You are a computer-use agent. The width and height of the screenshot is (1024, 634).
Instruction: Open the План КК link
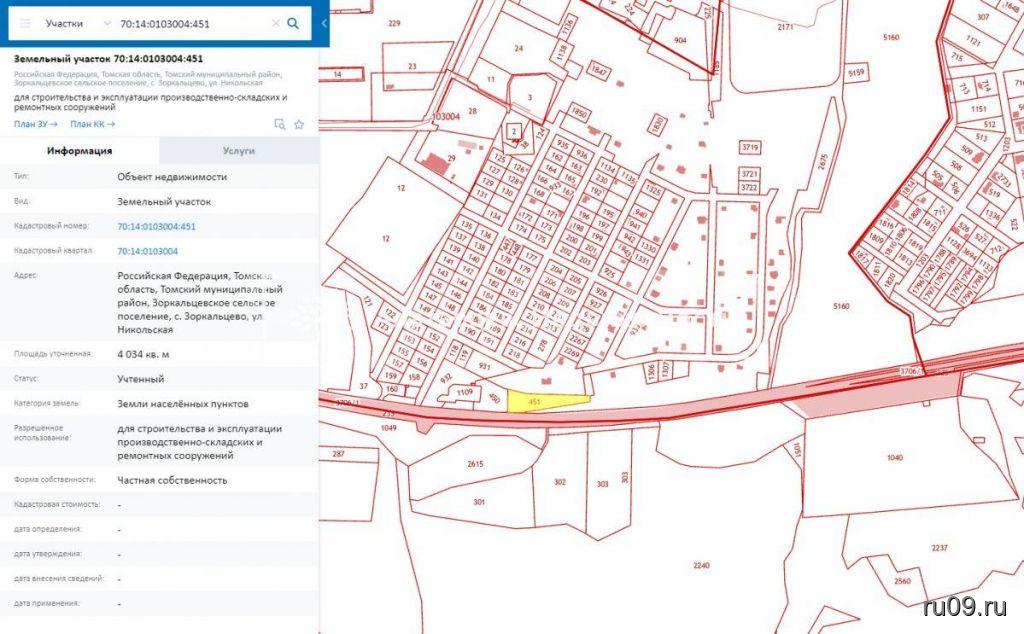92,124
